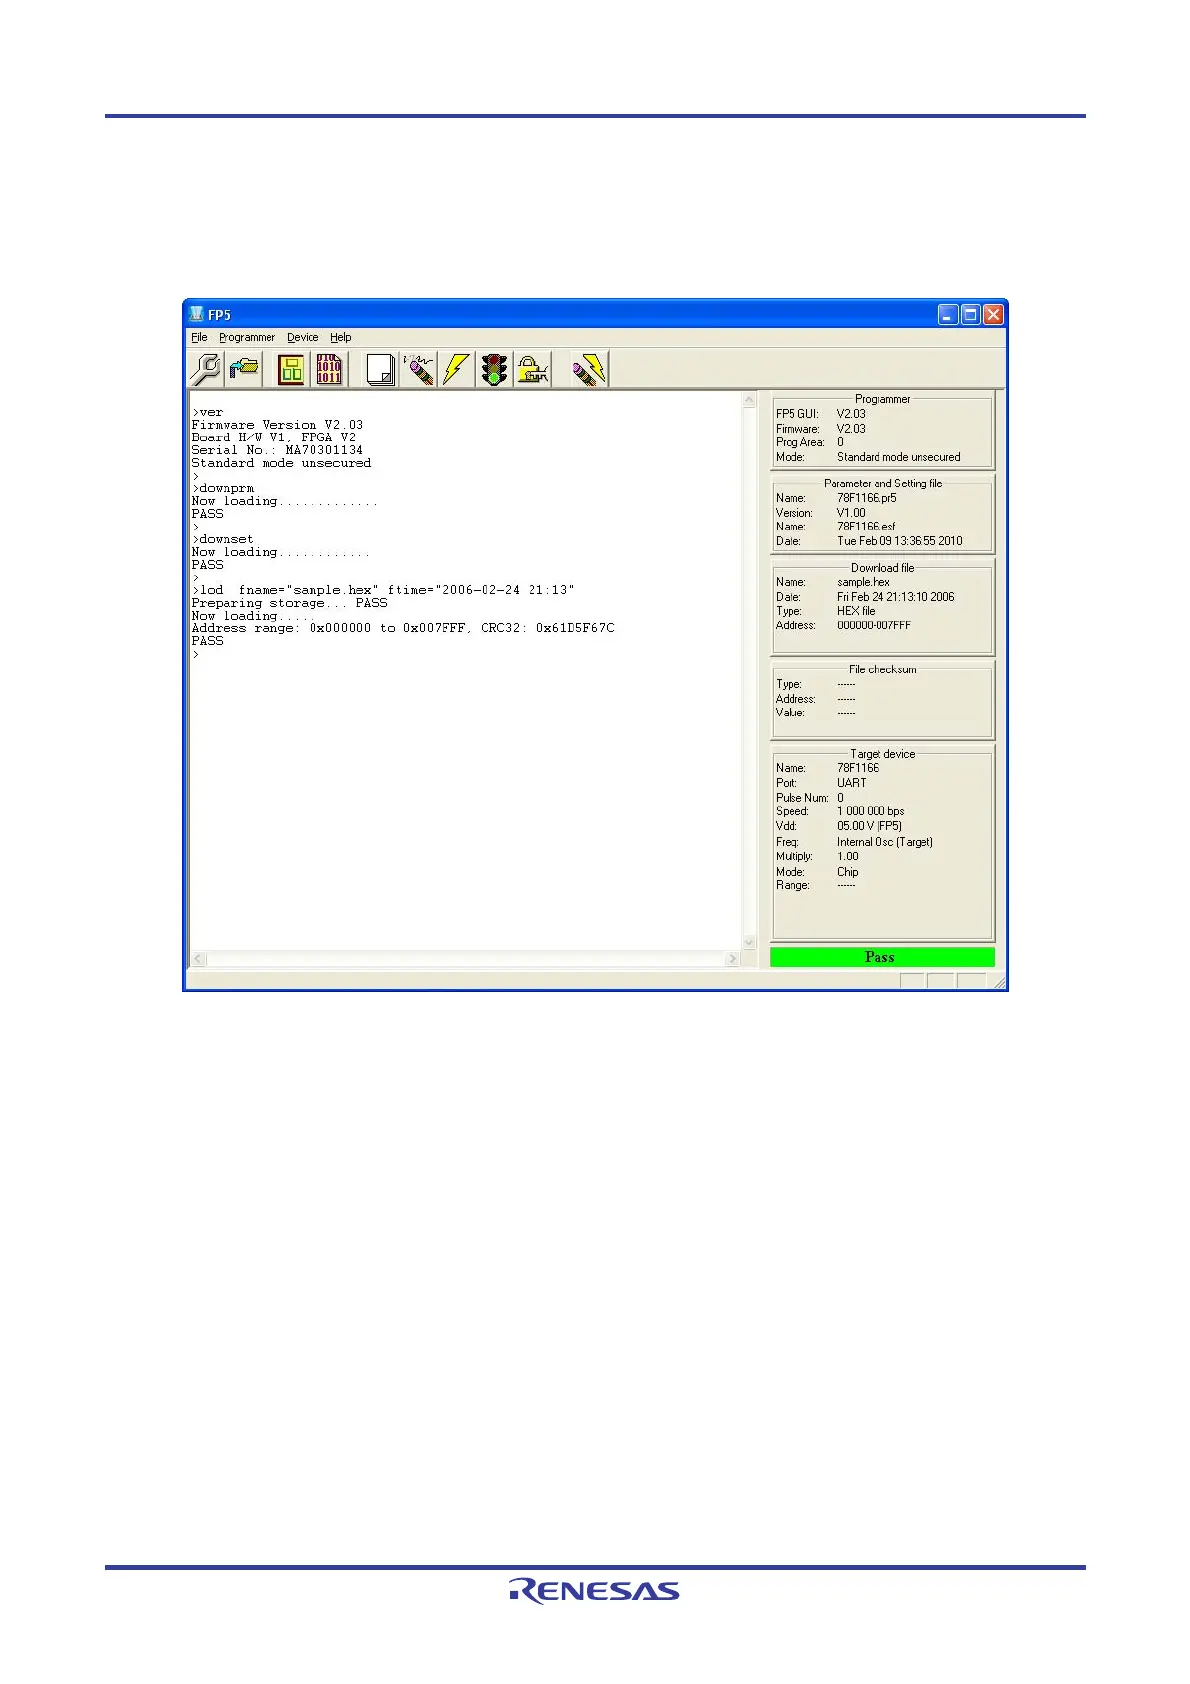Close the FP5 window
This screenshot has height=1684, width=1190.
[x=993, y=315]
